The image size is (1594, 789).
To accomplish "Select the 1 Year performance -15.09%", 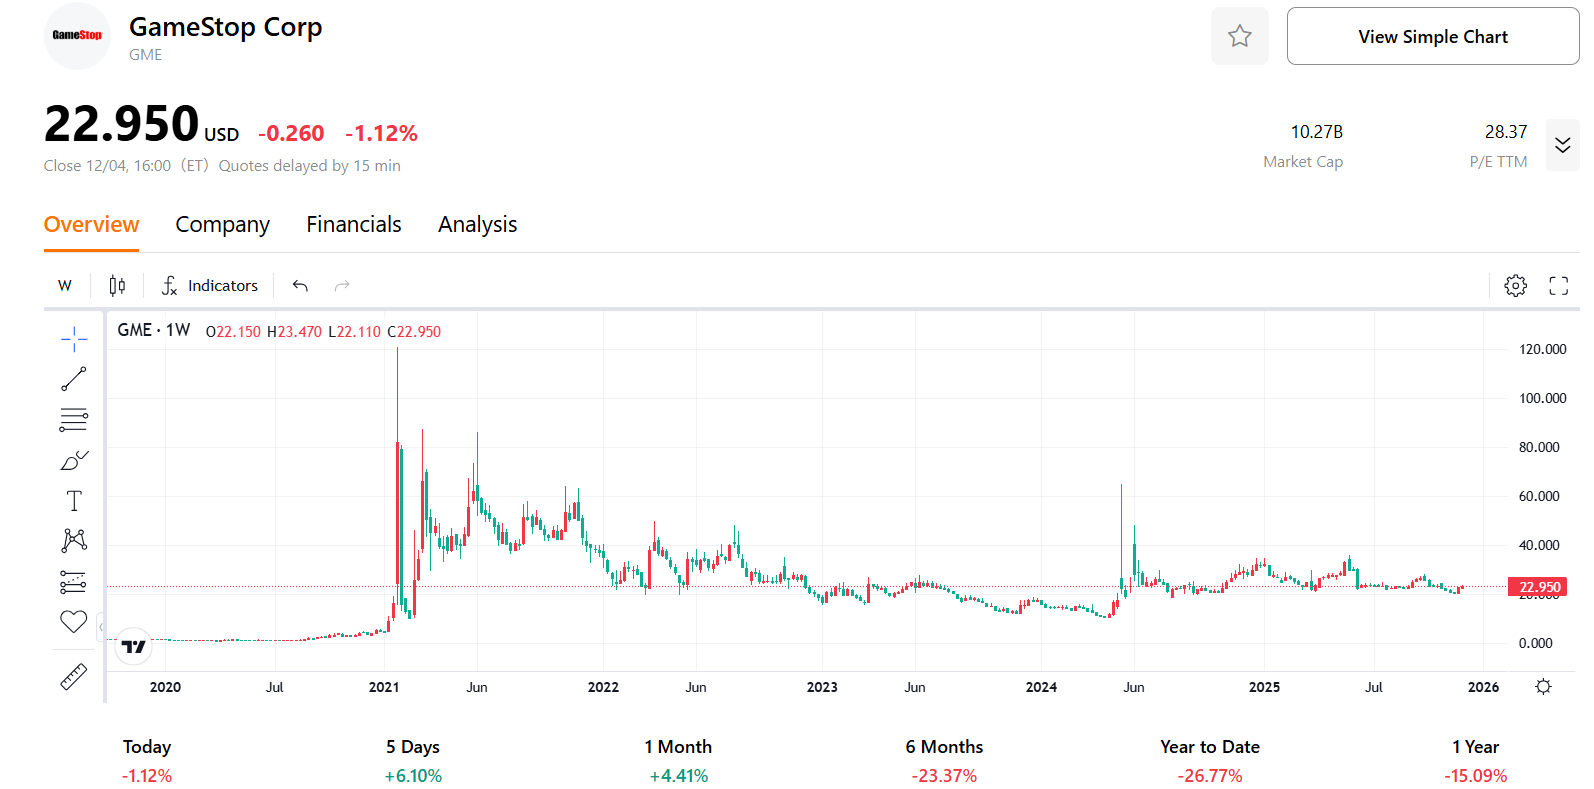I will pyautogui.click(x=1475, y=776).
